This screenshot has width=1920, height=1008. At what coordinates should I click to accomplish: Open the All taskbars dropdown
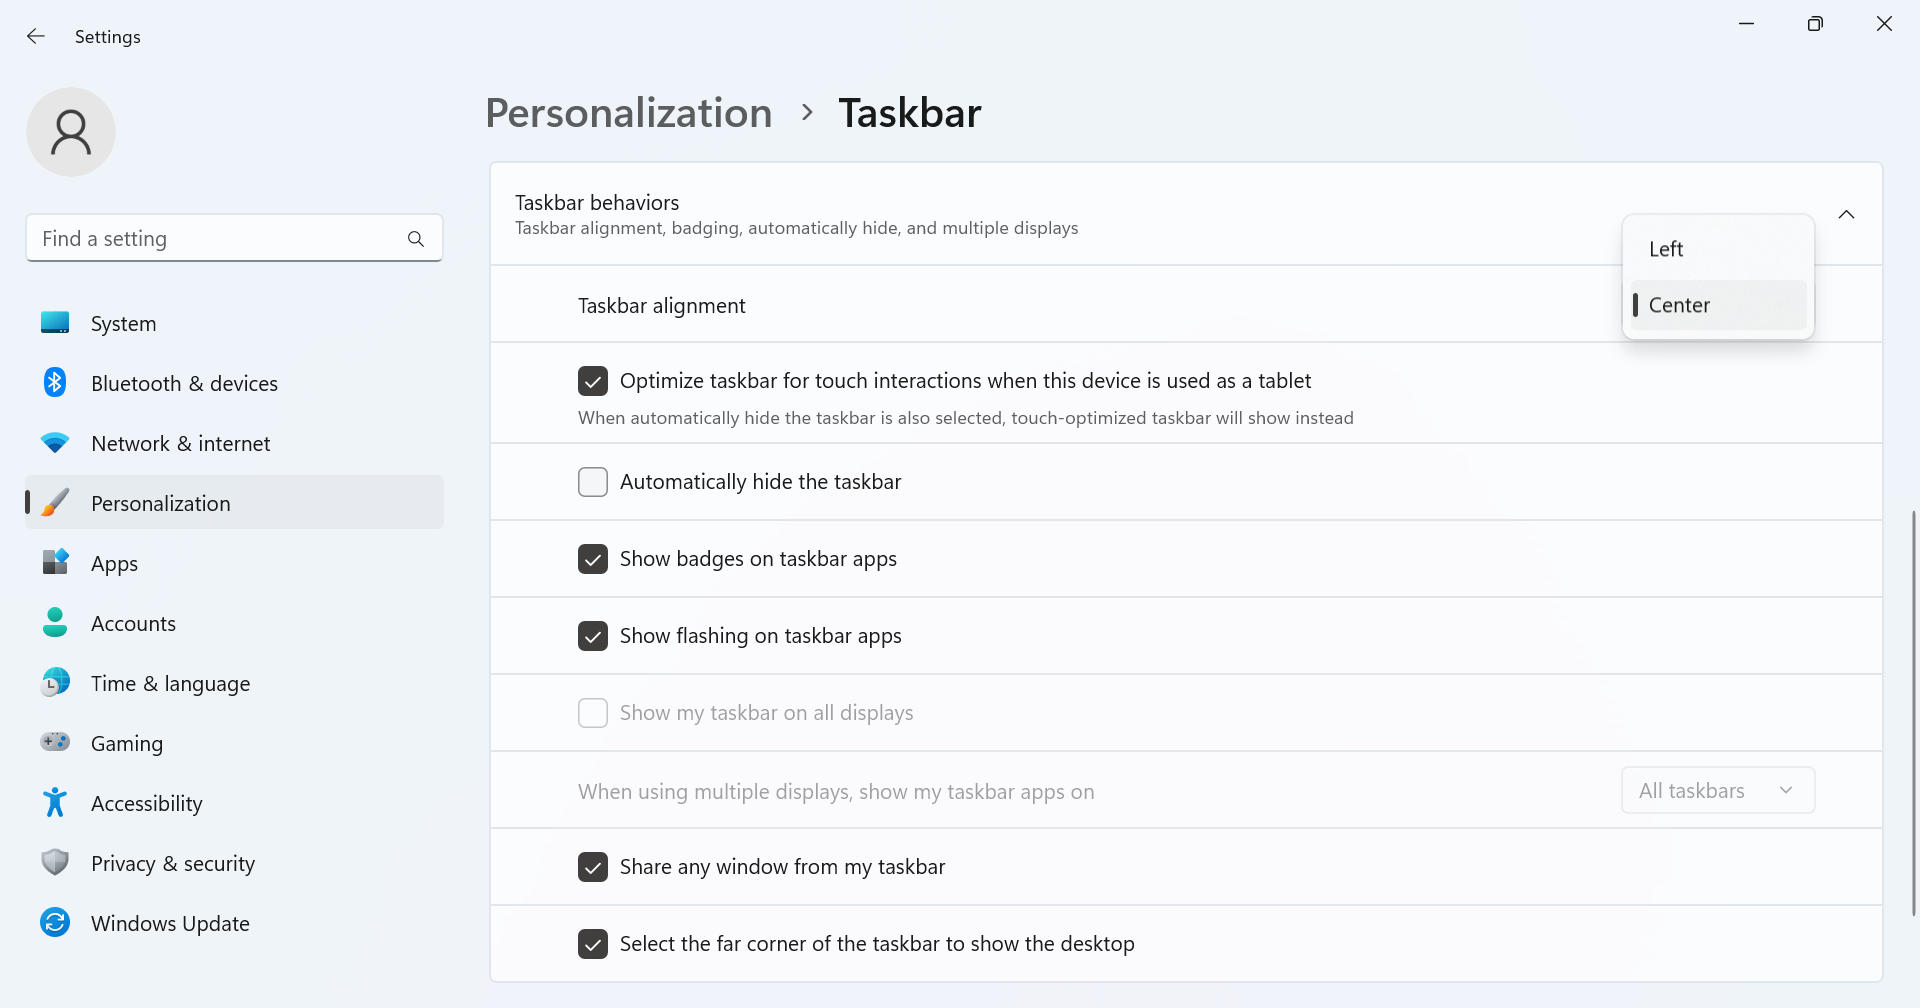click(x=1718, y=790)
